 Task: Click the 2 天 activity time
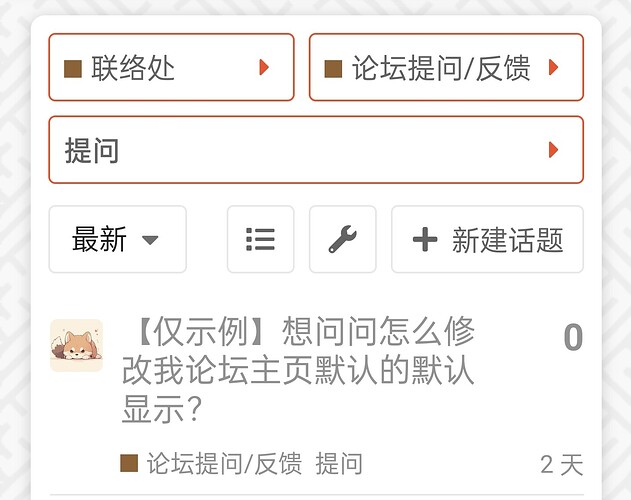click(562, 465)
